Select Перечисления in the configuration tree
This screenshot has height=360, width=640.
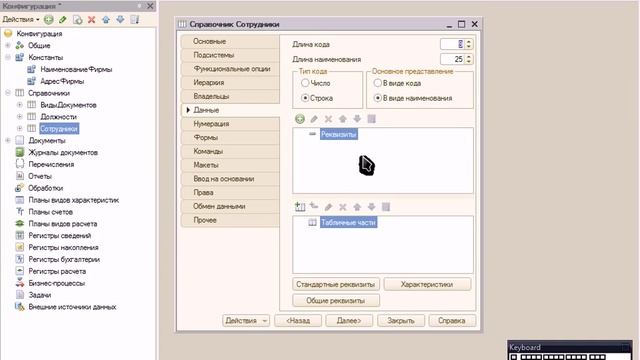click(x=51, y=164)
